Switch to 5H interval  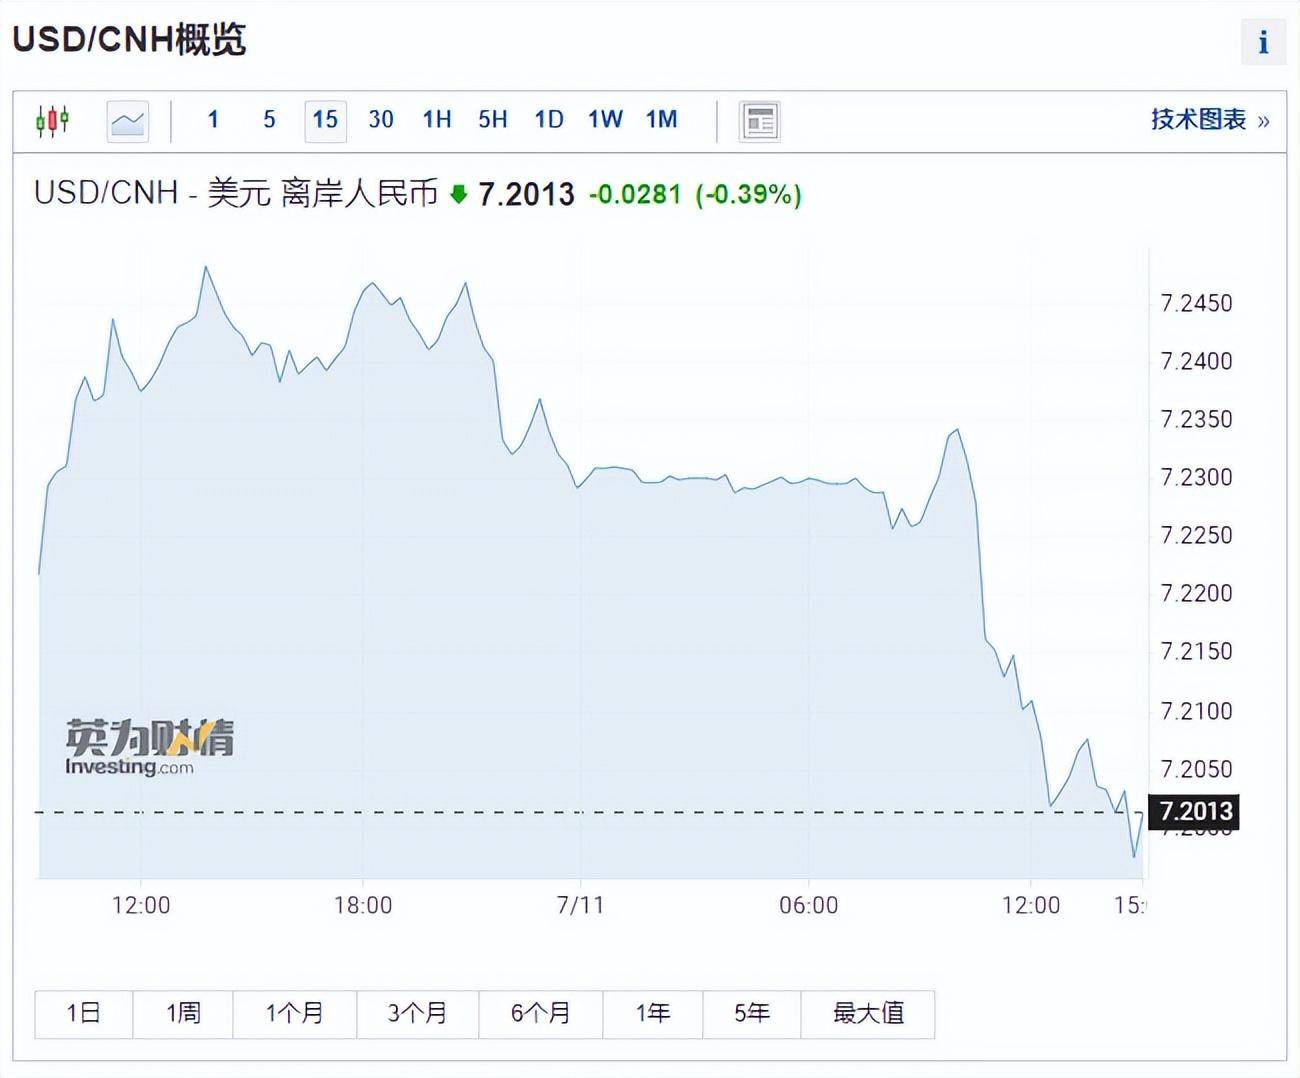coord(493,120)
